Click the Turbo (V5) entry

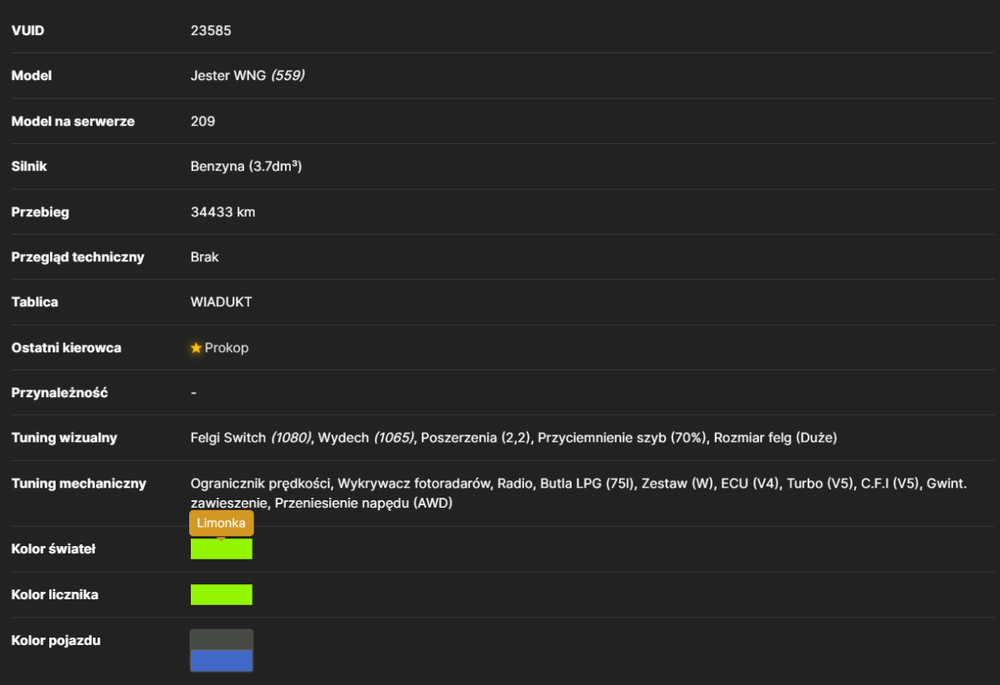pos(820,483)
